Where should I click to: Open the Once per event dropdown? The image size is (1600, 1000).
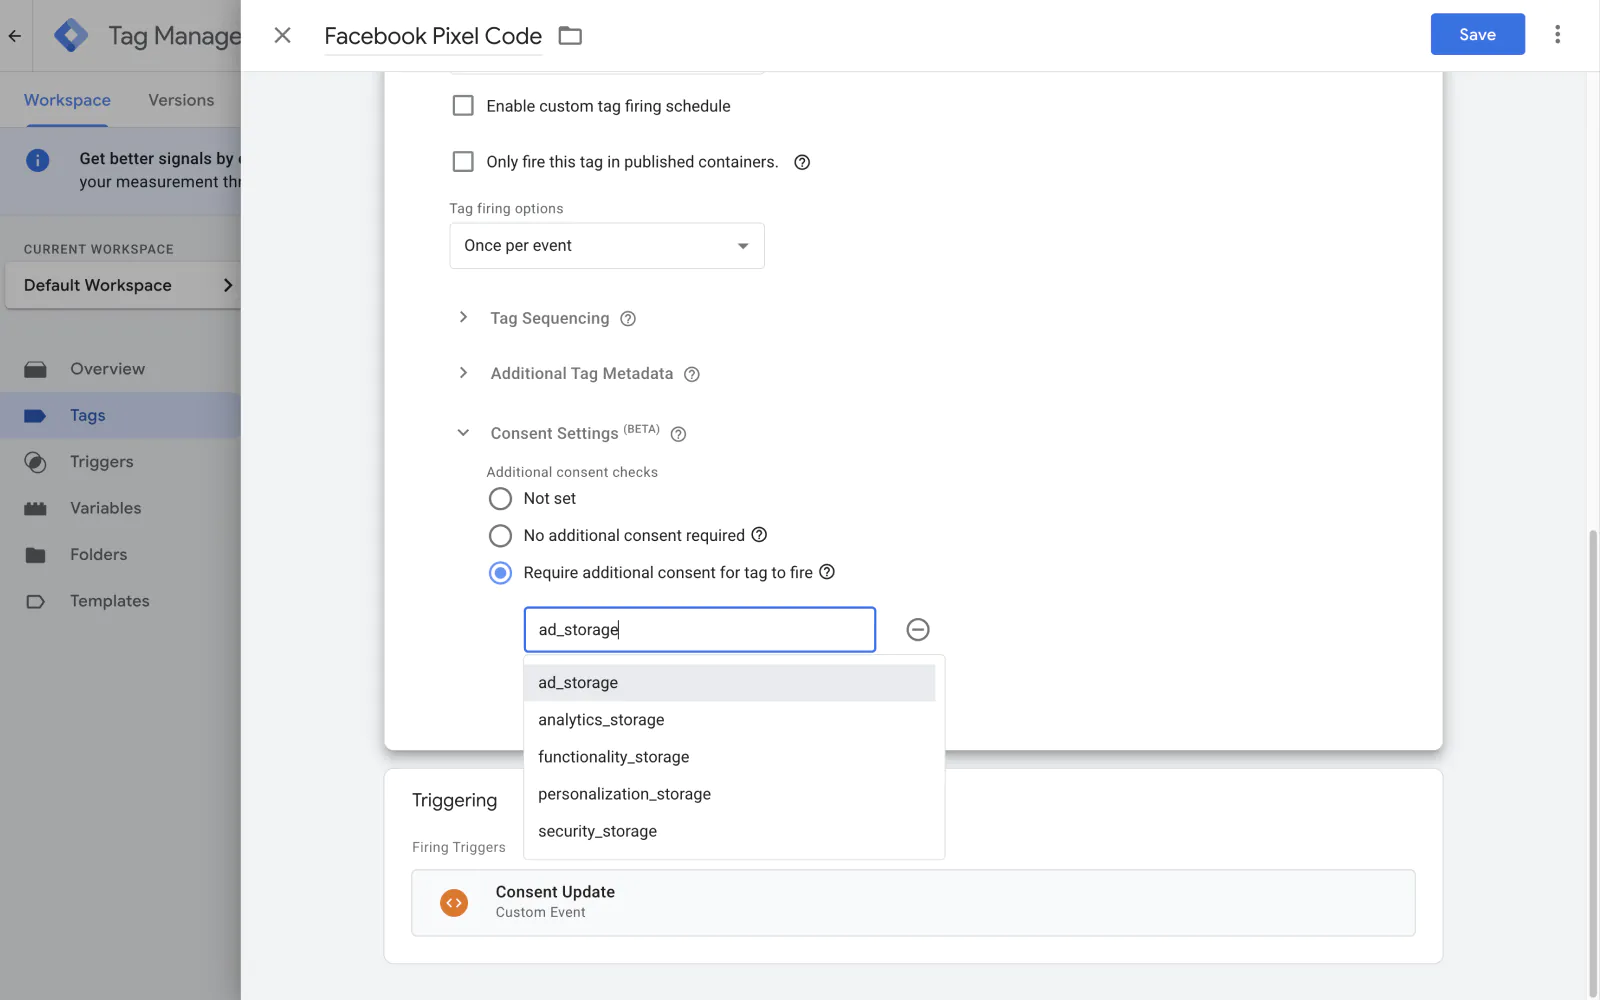point(606,246)
